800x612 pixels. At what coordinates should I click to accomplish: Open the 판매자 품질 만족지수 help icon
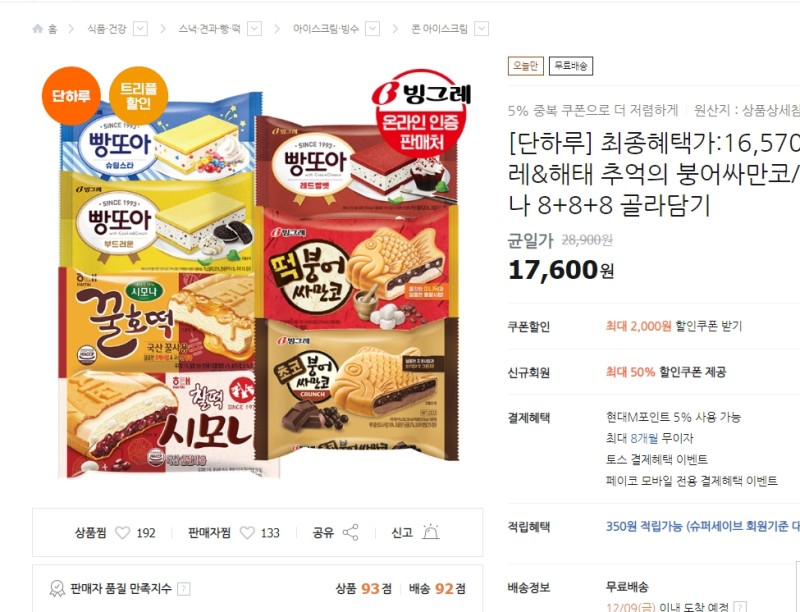[183, 589]
